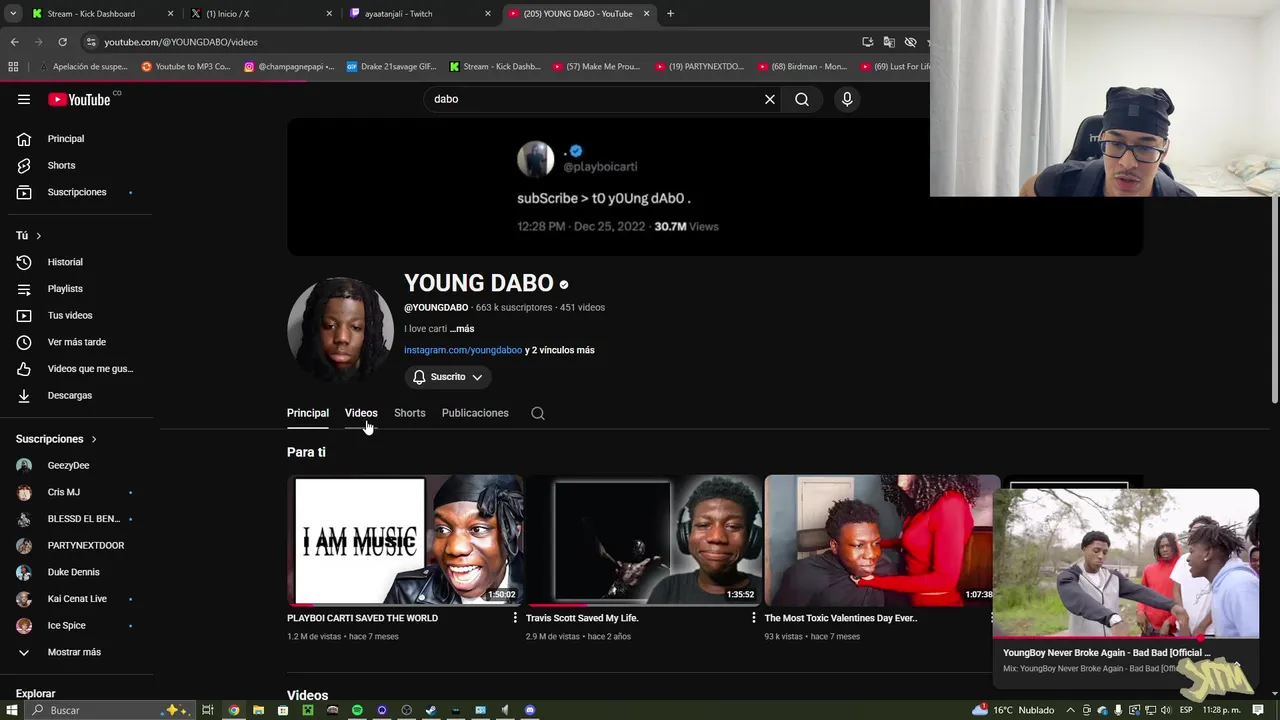Click the address bar URL
This screenshot has height=720, width=1280.
click(181, 42)
